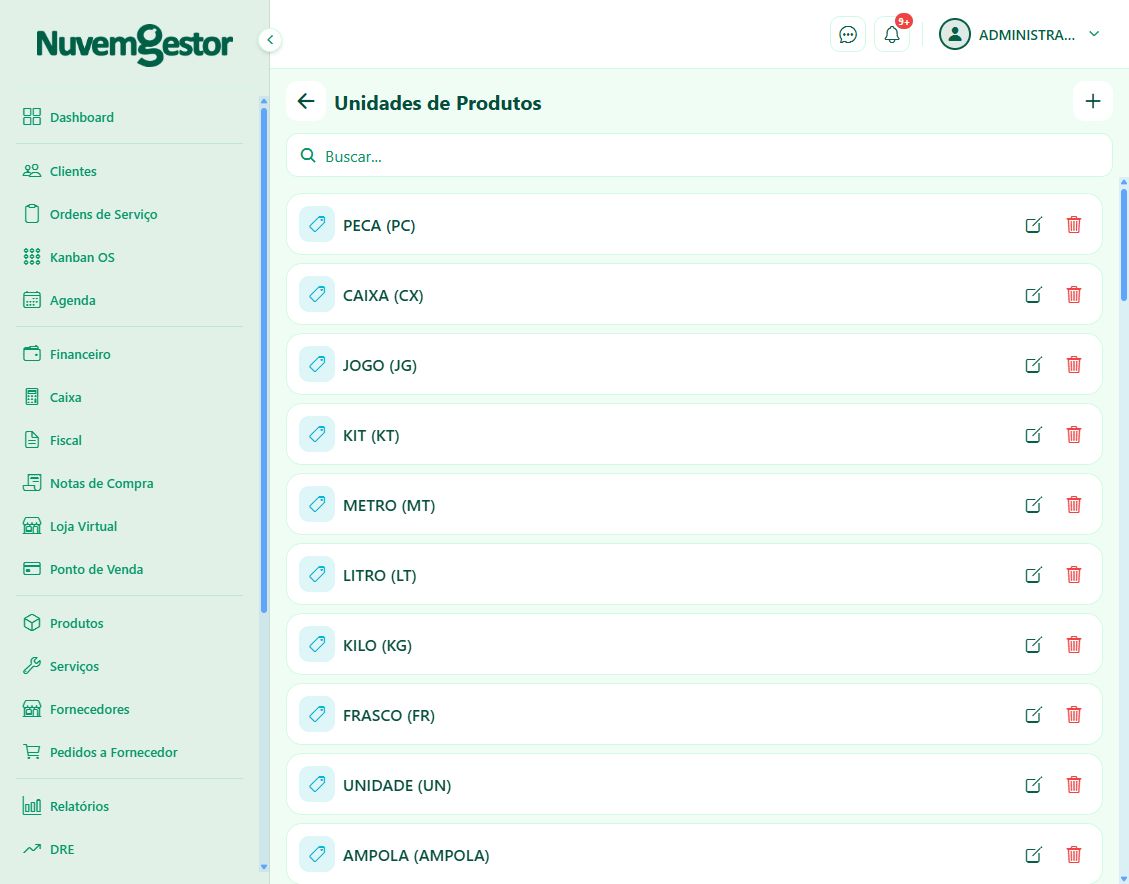Edit the KILO (KG) unit
The height and width of the screenshot is (884, 1129).
[x=1033, y=644]
